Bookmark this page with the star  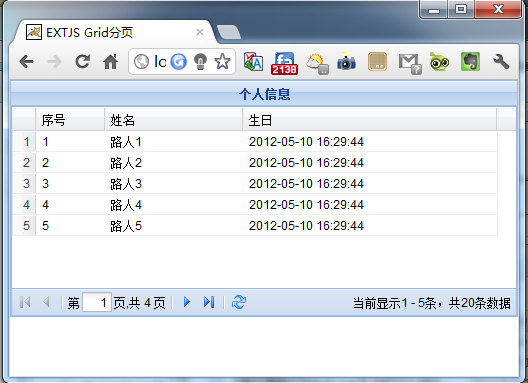pos(222,62)
